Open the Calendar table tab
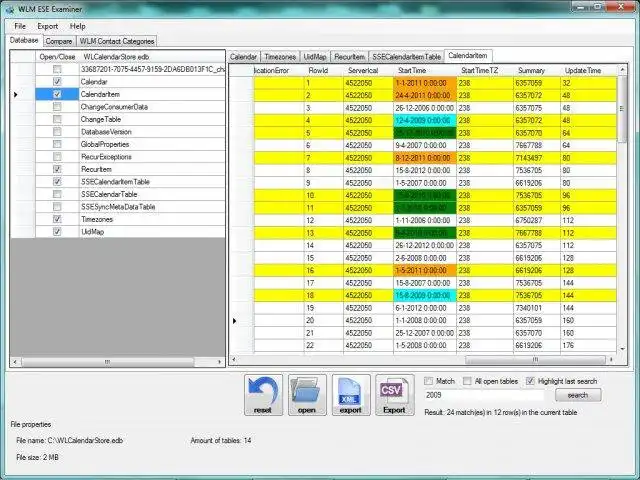 point(243,57)
